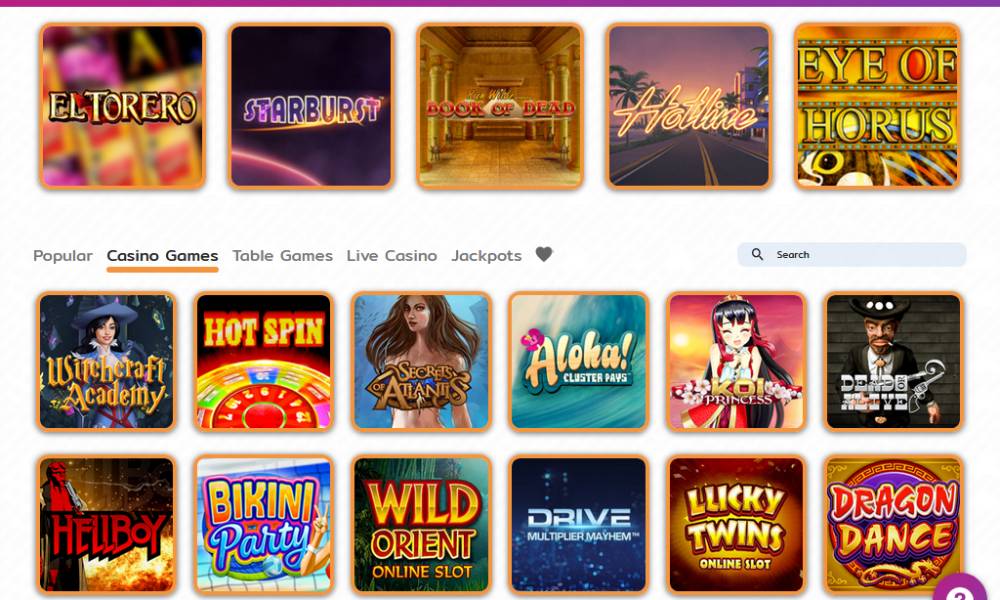Click the search magnifier icon

[x=757, y=254]
